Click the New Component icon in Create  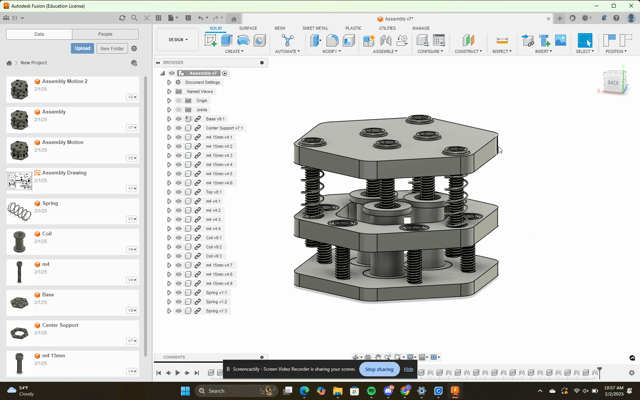point(212,40)
